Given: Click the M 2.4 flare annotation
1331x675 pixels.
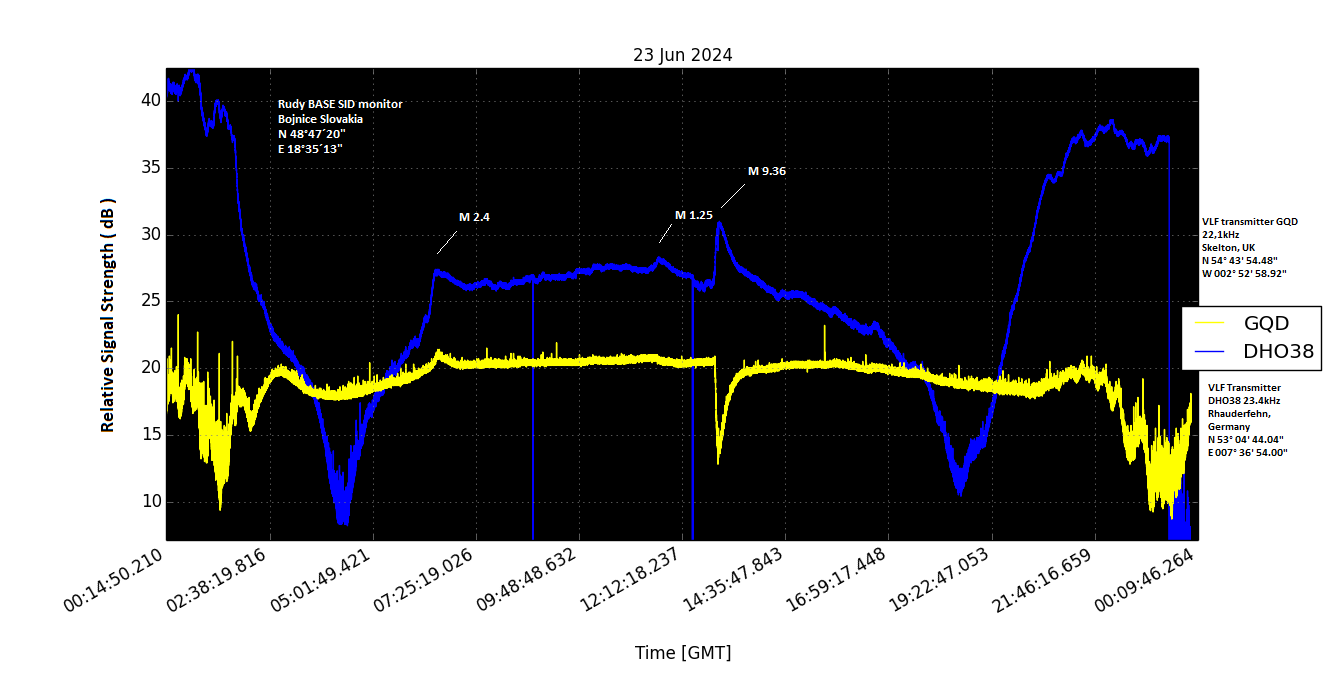Looking at the screenshot, I should pos(474,217).
